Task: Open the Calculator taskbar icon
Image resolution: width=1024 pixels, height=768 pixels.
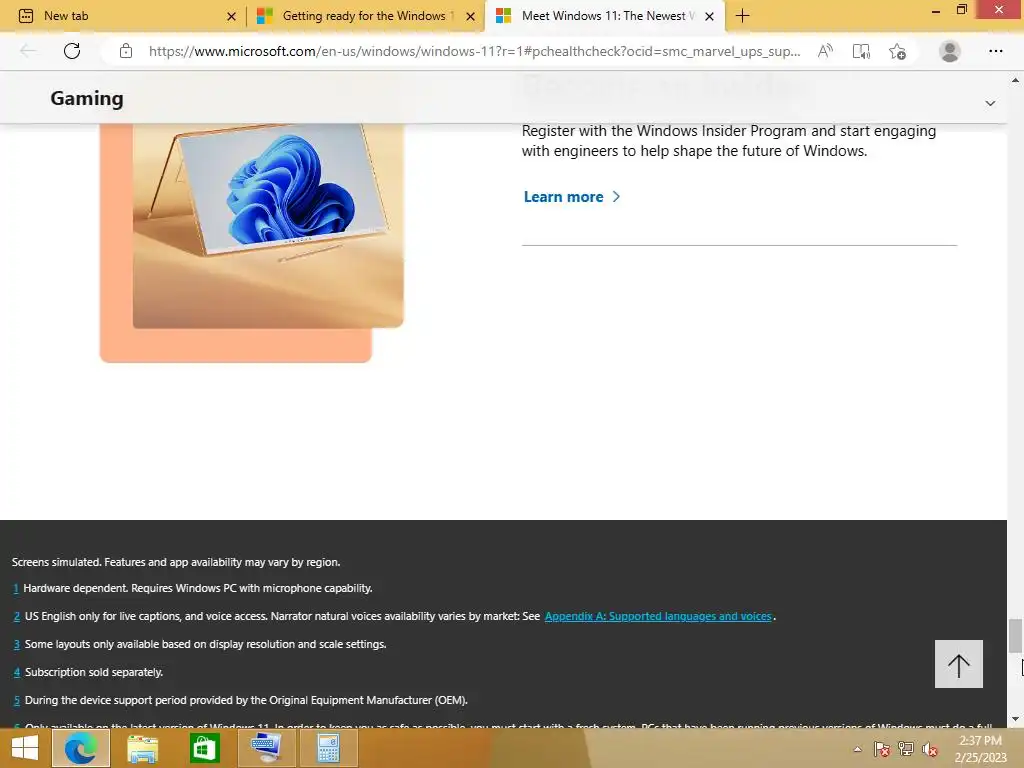Action: coord(328,748)
